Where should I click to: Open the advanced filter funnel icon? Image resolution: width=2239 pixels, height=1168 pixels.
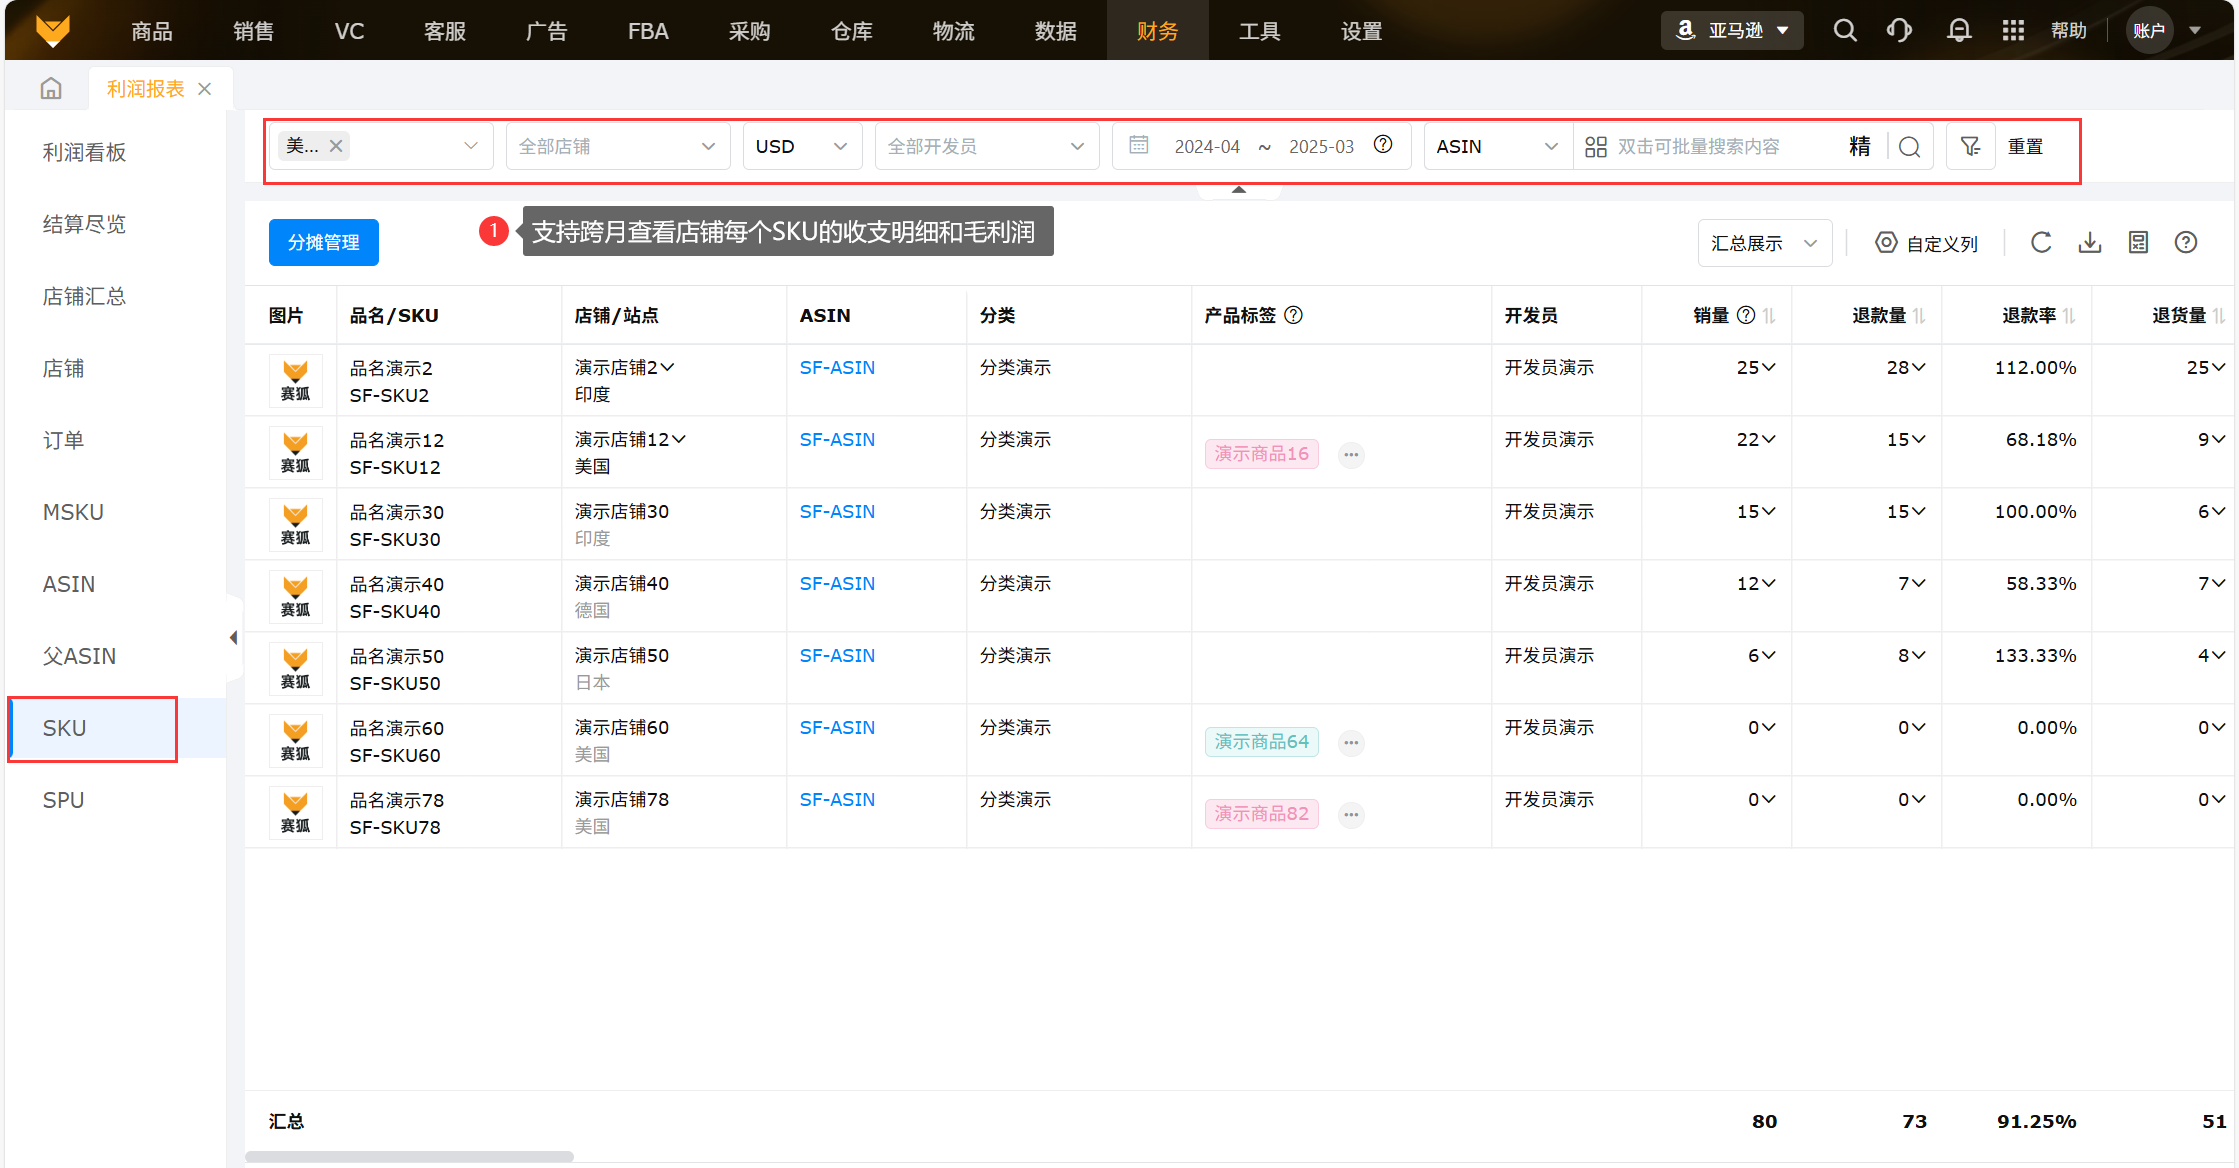point(1970,147)
